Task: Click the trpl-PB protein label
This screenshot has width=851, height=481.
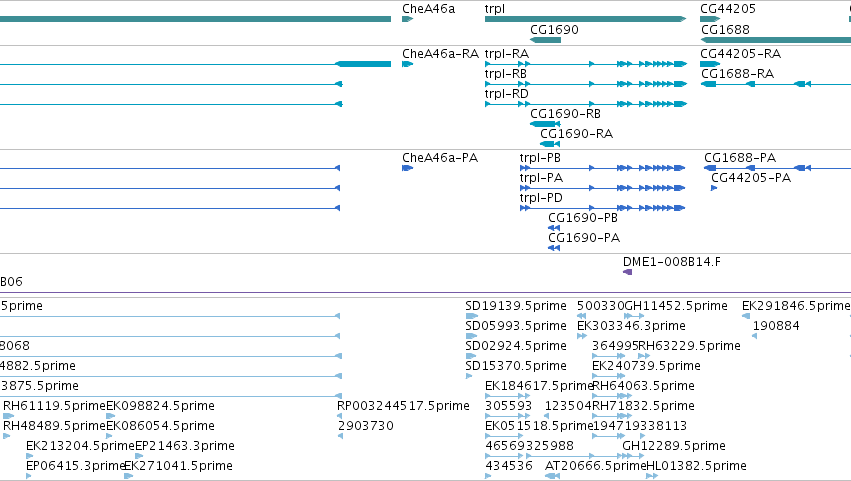Action: 539,158
